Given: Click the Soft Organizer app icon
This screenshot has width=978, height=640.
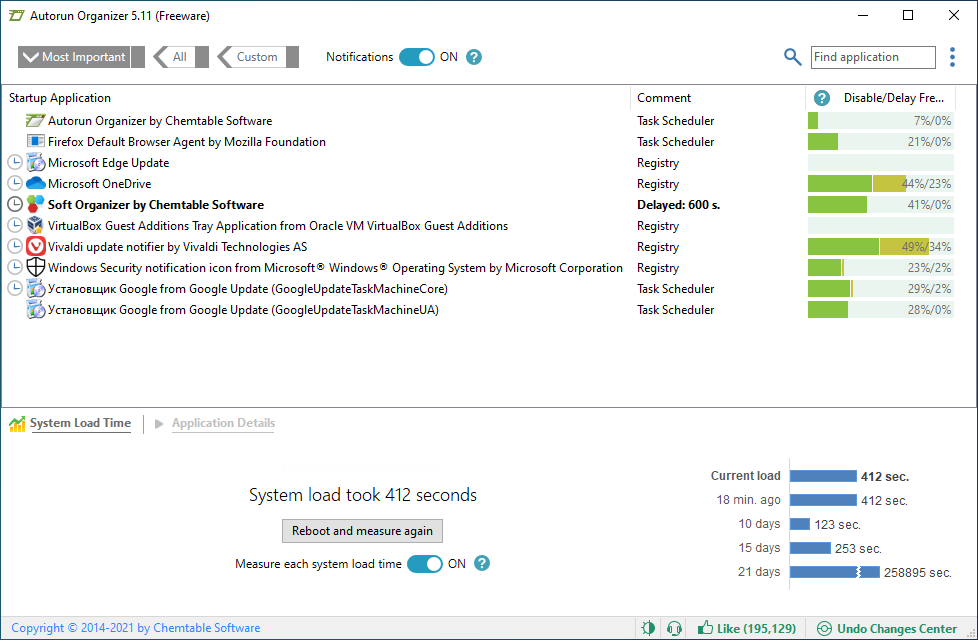Looking at the screenshot, I should [36, 204].
